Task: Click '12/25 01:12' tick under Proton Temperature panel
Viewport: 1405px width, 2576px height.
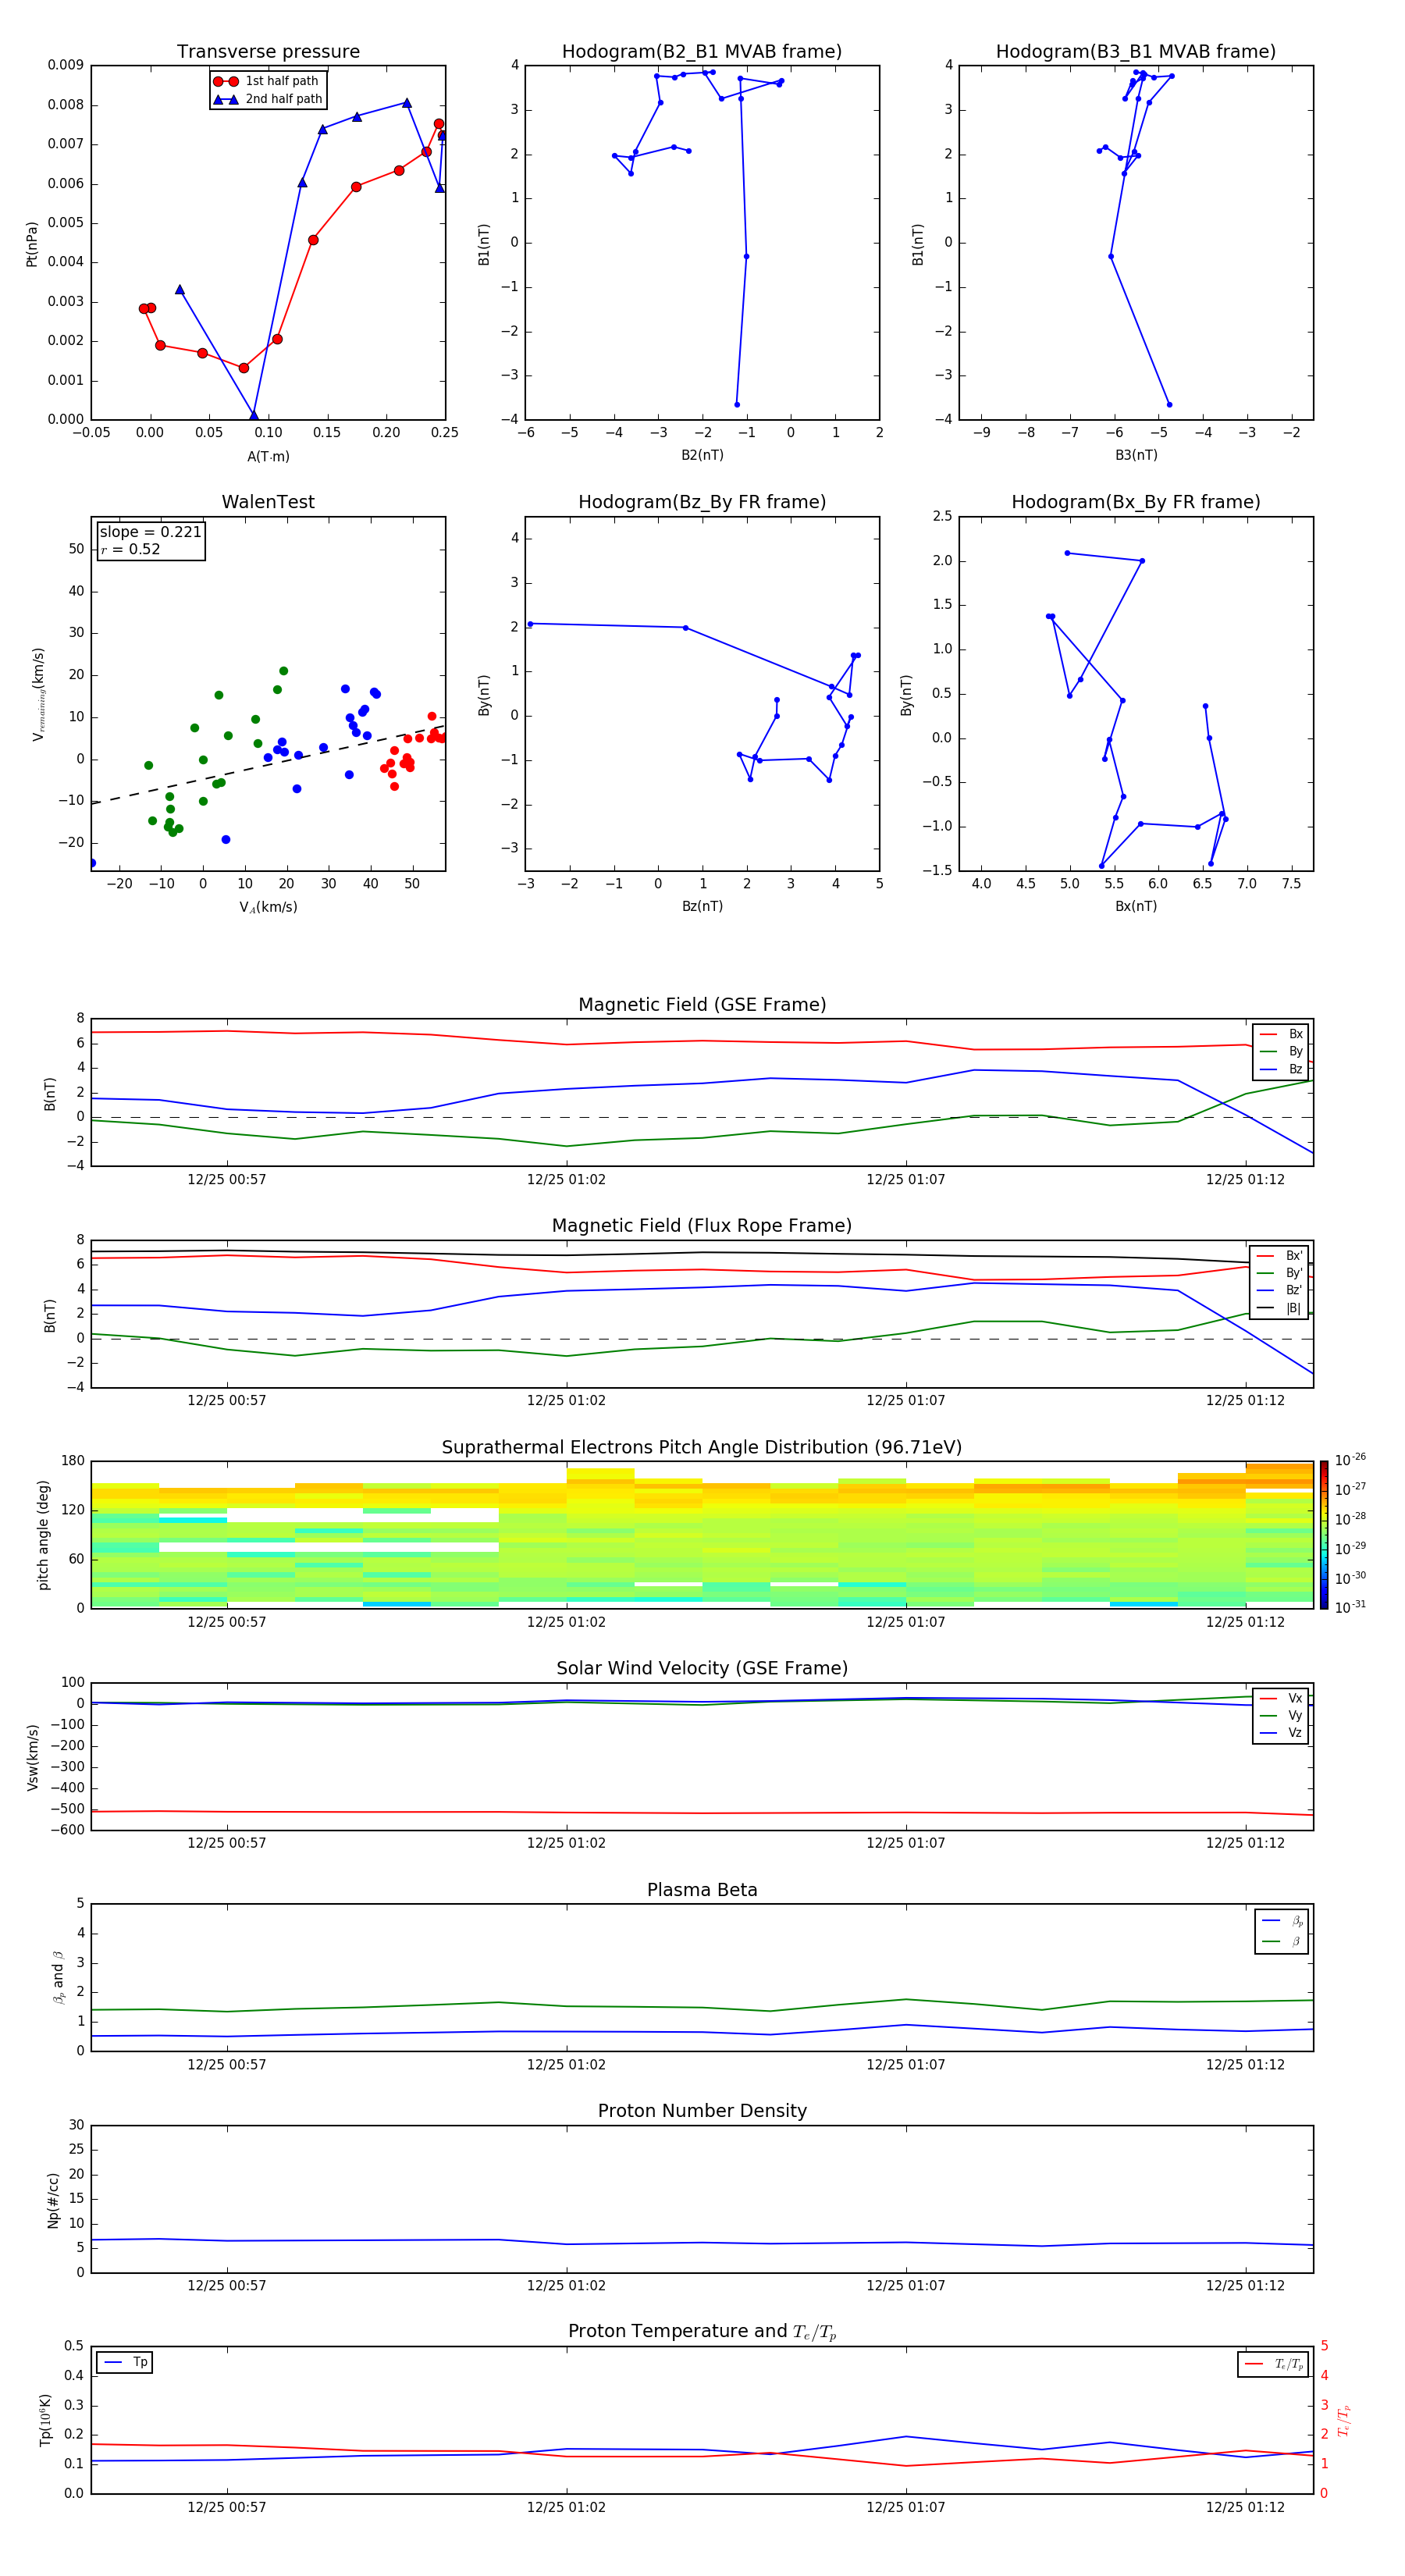Action: coord(1245,2507)
